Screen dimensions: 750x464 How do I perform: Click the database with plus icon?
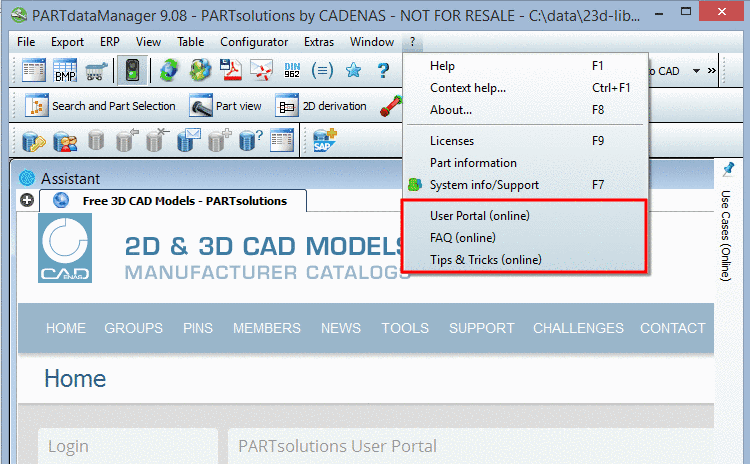coord(220,141)
